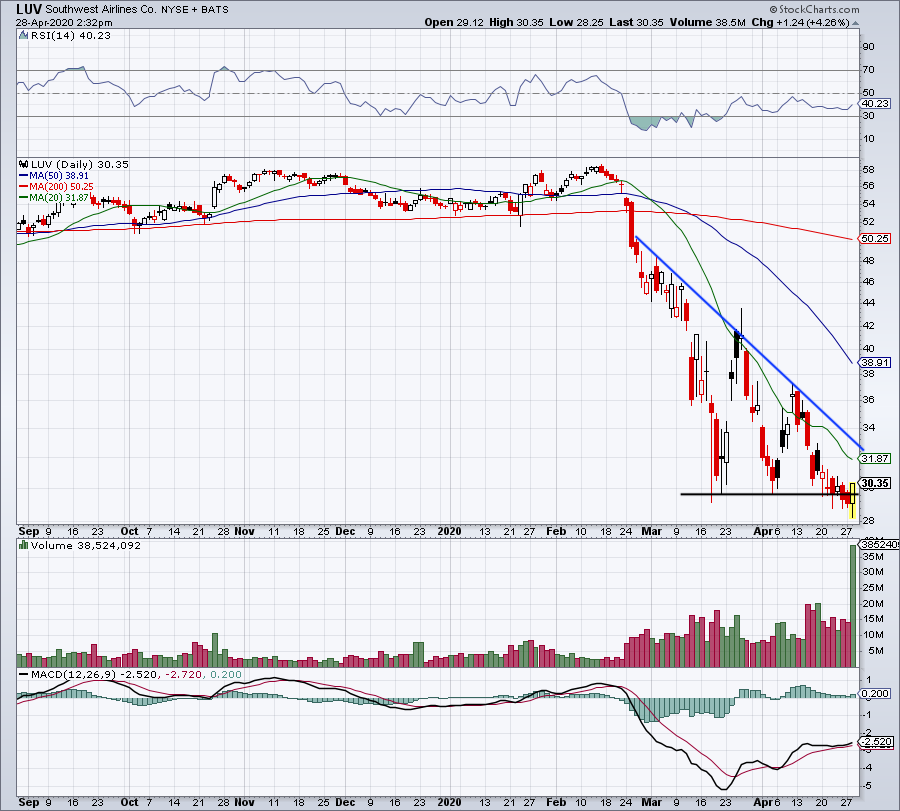The height and width of the screenshot is (811, 900).
Task: Click the red MA(200) legend line marker
Action: pos(24,187)
